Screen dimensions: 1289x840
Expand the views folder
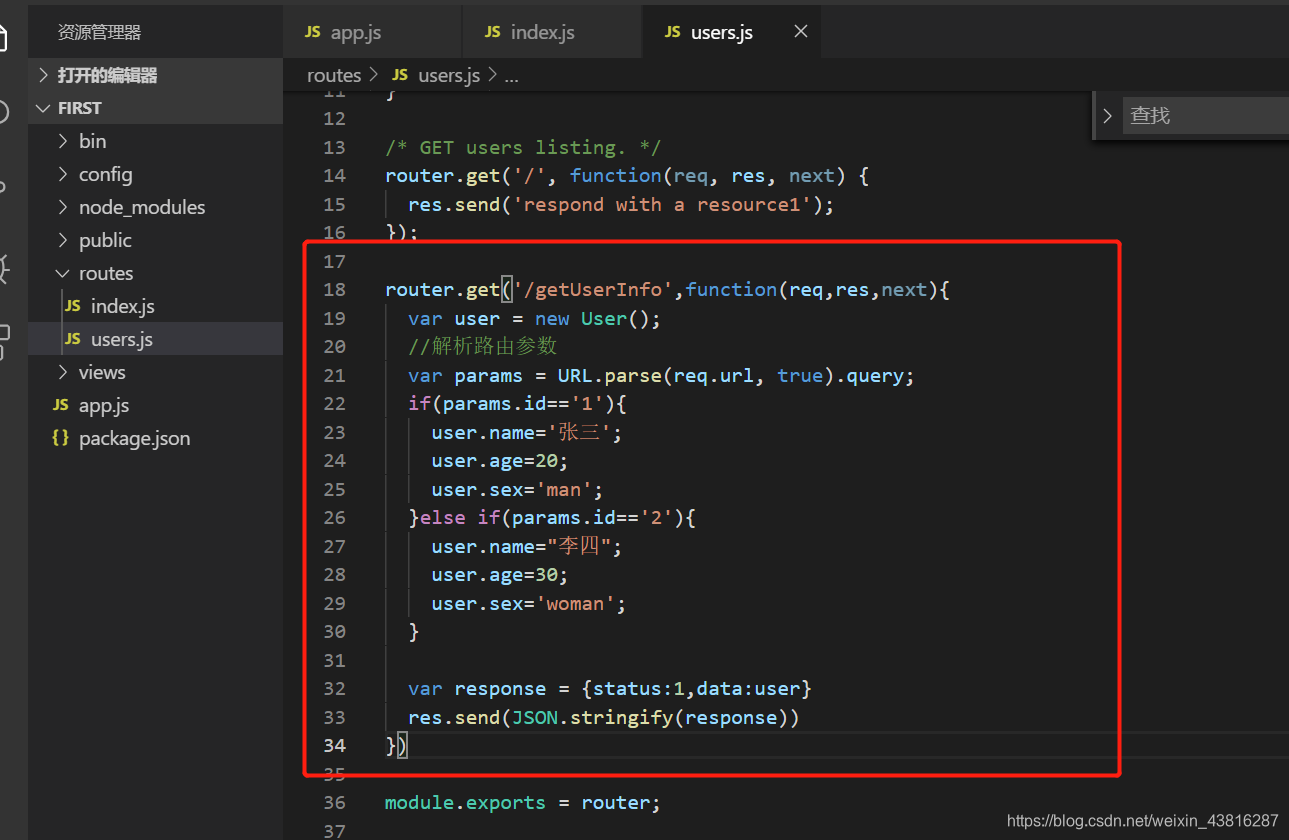point(155,372)
